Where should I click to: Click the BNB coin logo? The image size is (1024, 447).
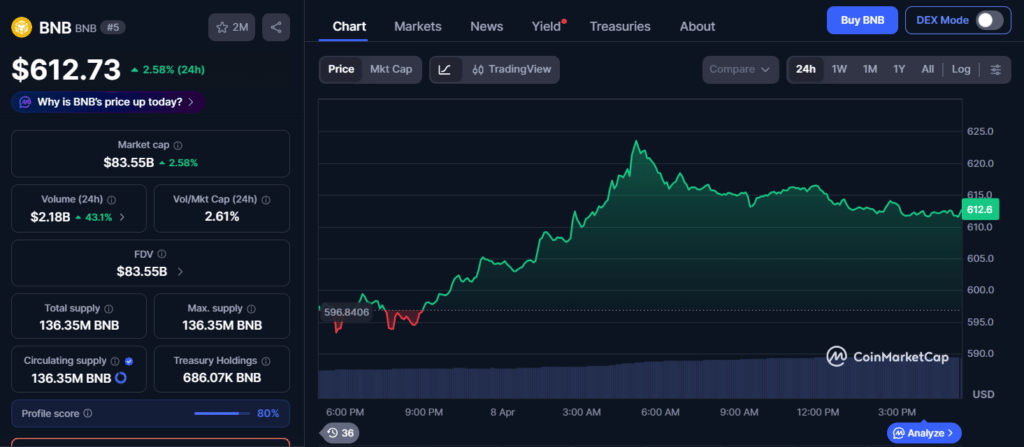click(21, 27)
